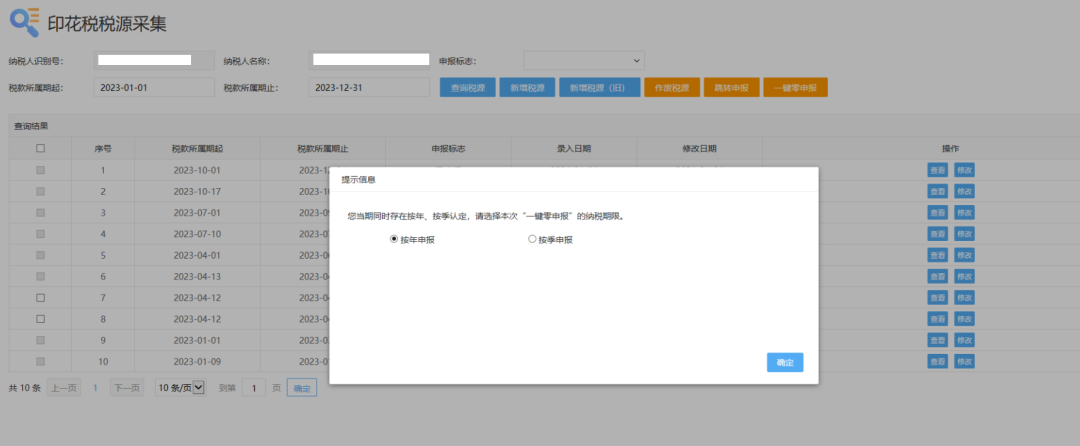Click the 税款所属期起 column header

tap(197, 149)
